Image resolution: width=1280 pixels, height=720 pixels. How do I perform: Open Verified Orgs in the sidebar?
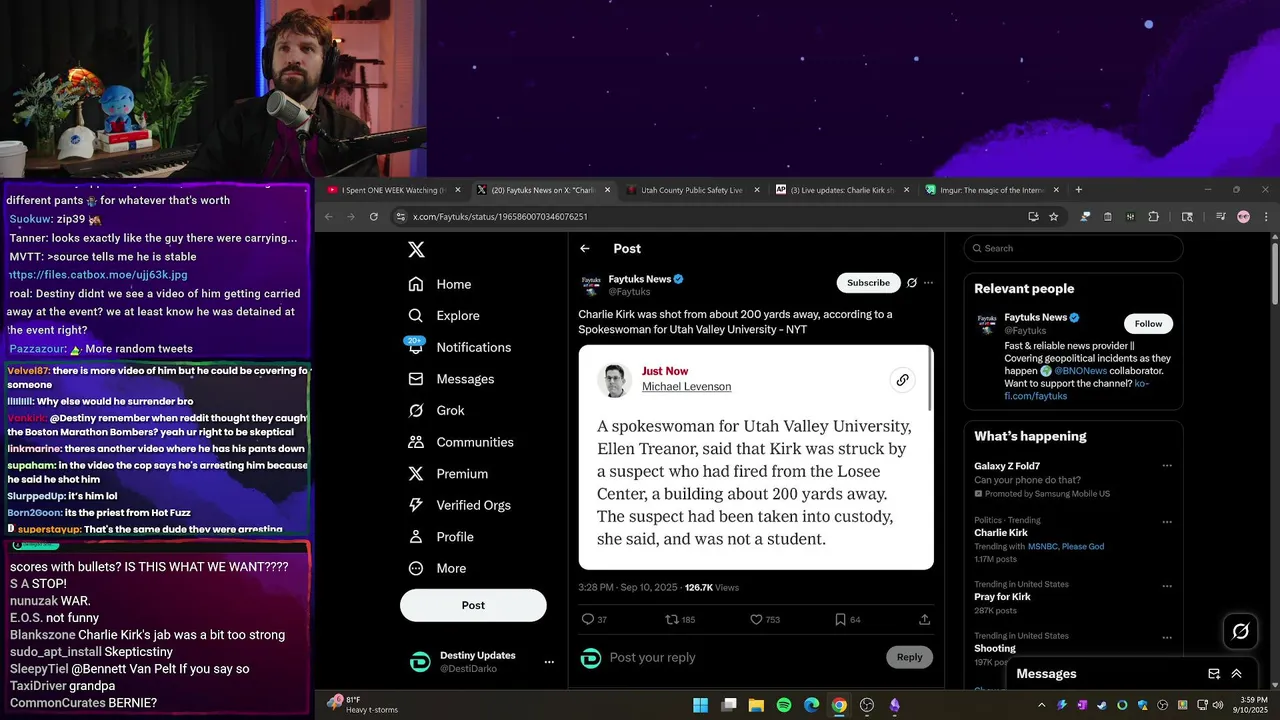pos(461,505)
